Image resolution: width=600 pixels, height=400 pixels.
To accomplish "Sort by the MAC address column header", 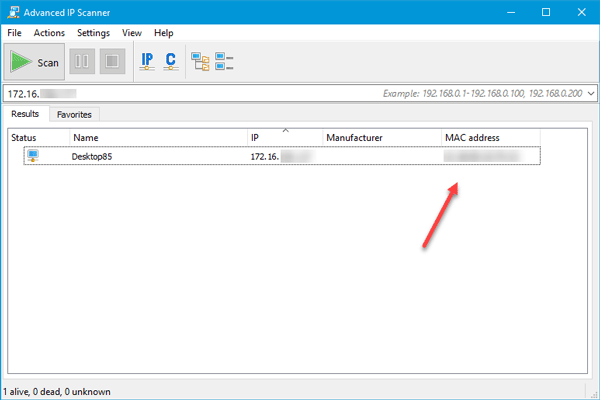I will click(x=491, y=137).
